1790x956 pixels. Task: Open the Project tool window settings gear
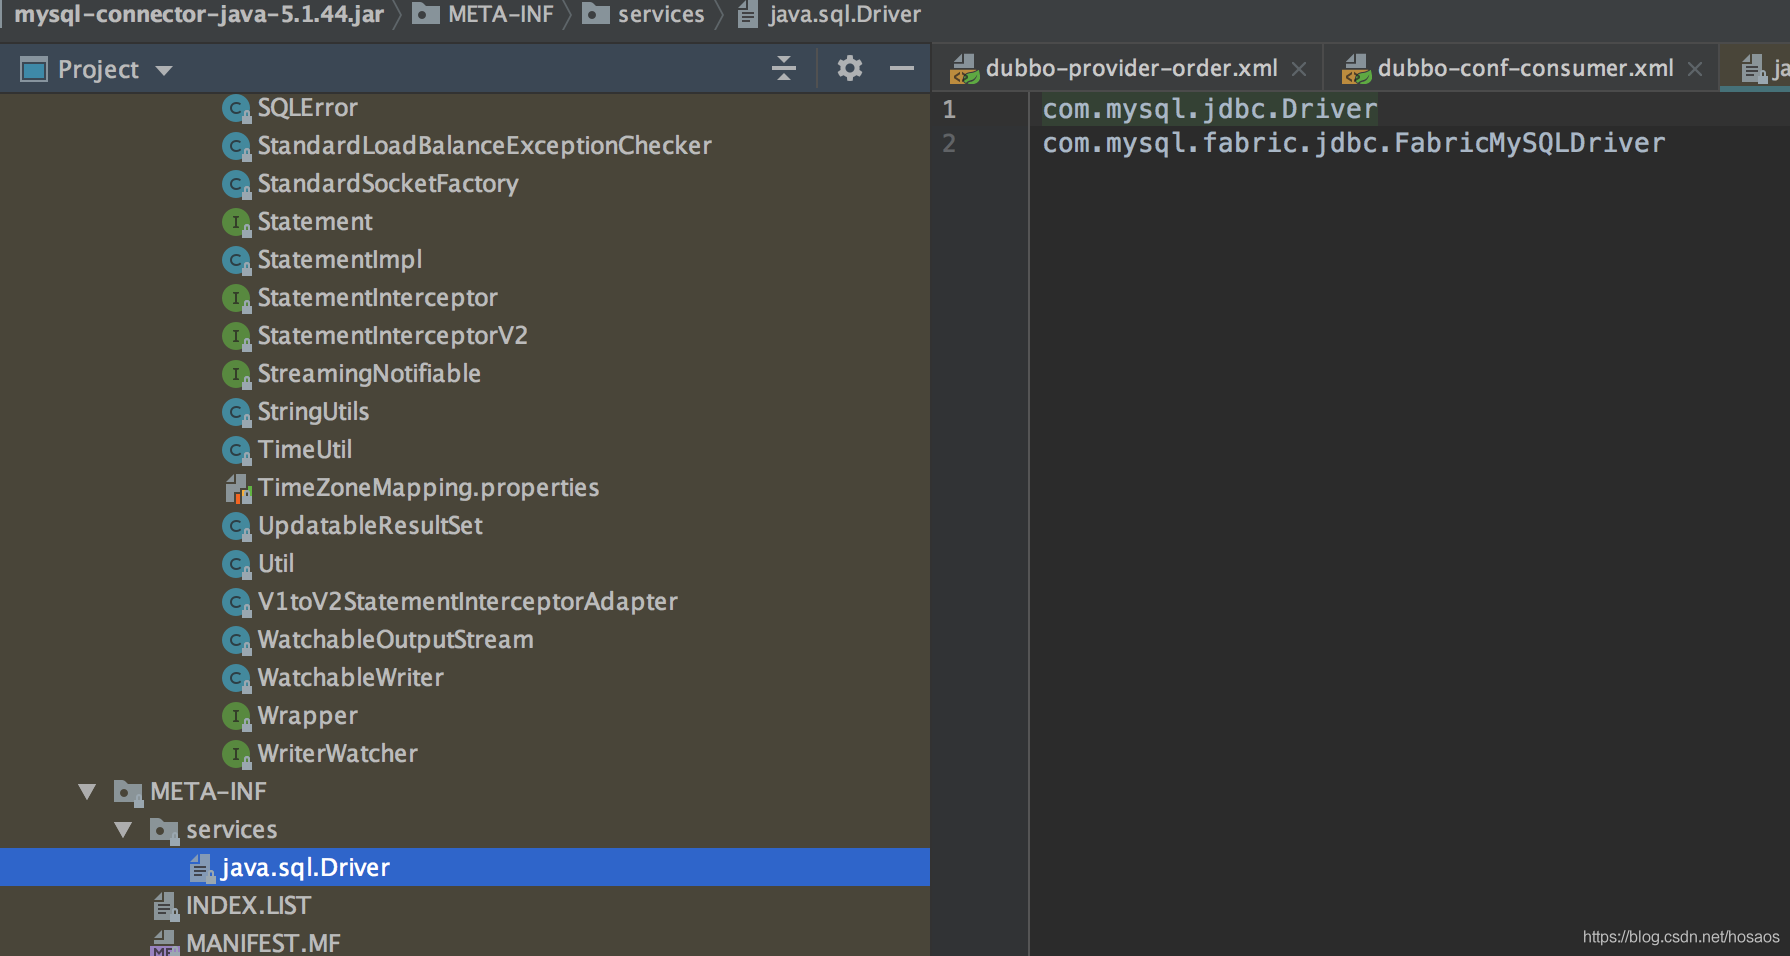click(x=849, y=68)
